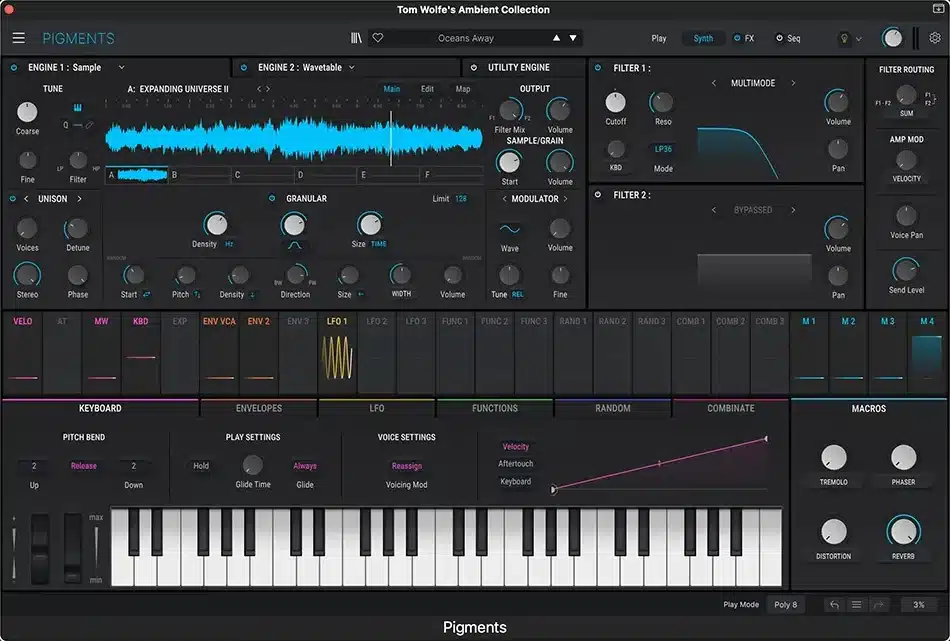Open the sample Map view
The height and width of the screenshot is (641, 950).
pos(463,88)
